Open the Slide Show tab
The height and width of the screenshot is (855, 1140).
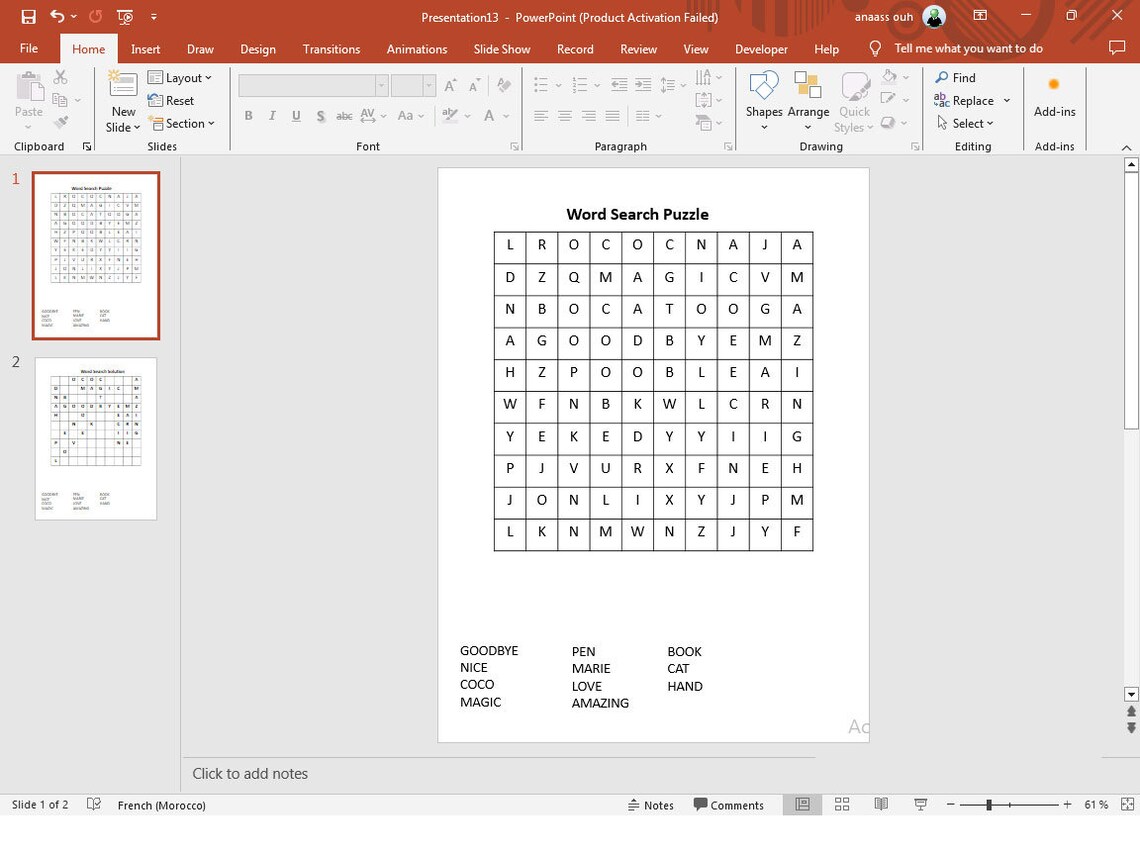(501, 48)
